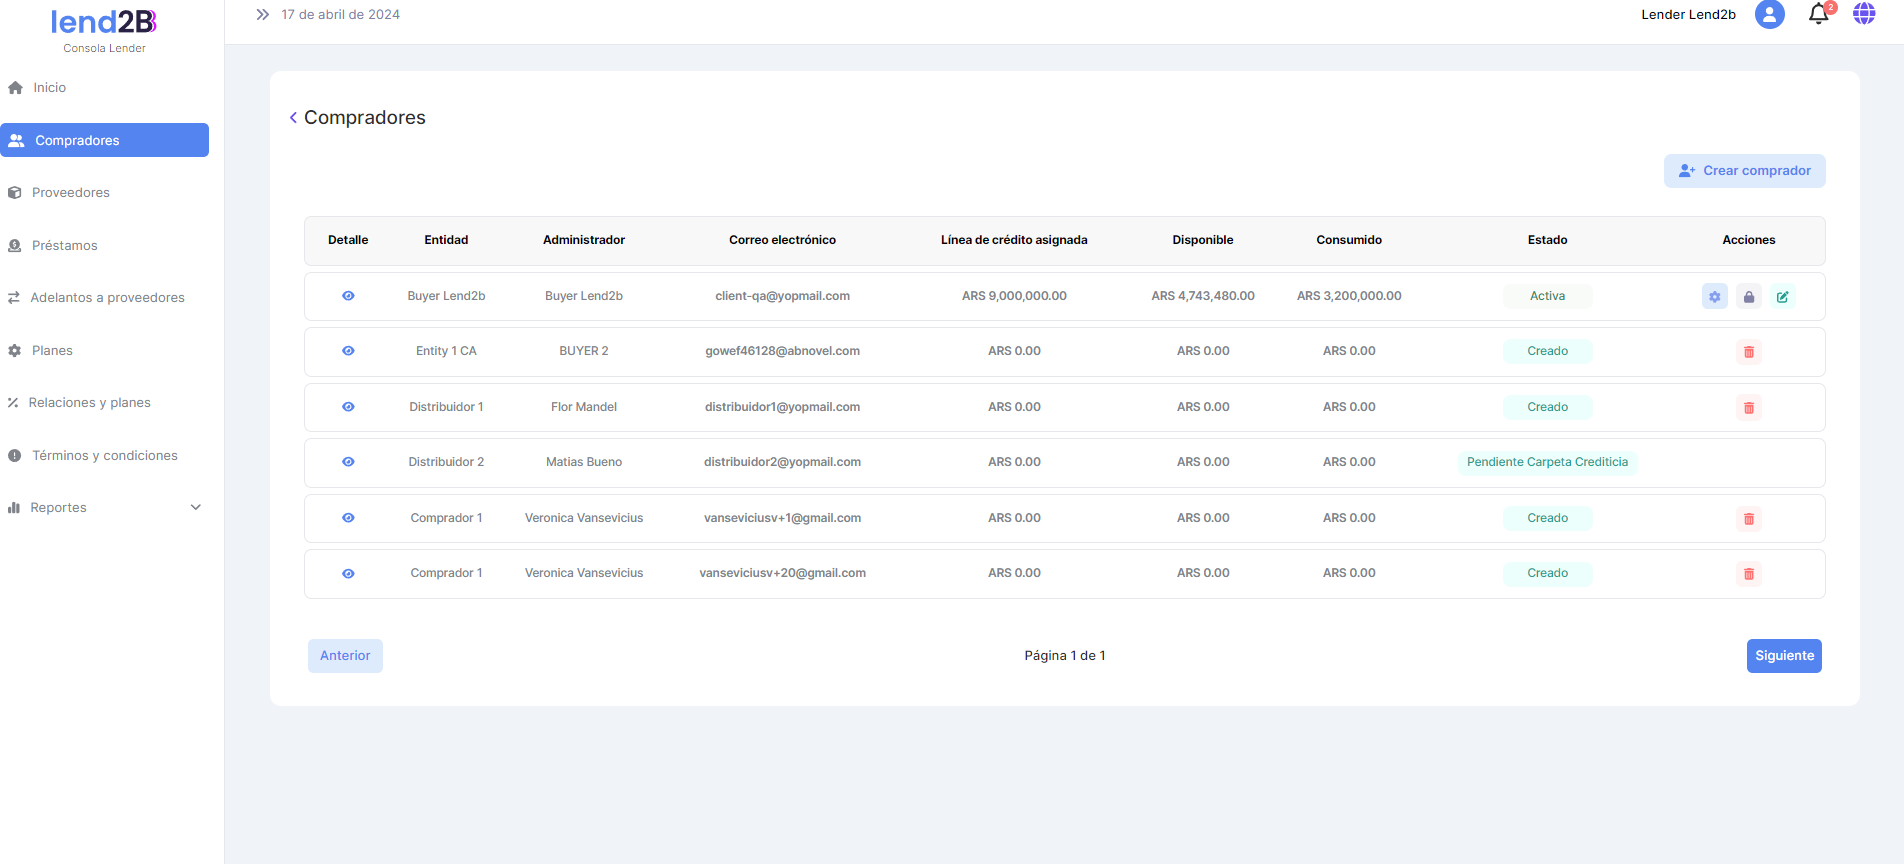Click the Crear comprador button
Viewport: 1904px width, 864px height.
pos(1744,171)
